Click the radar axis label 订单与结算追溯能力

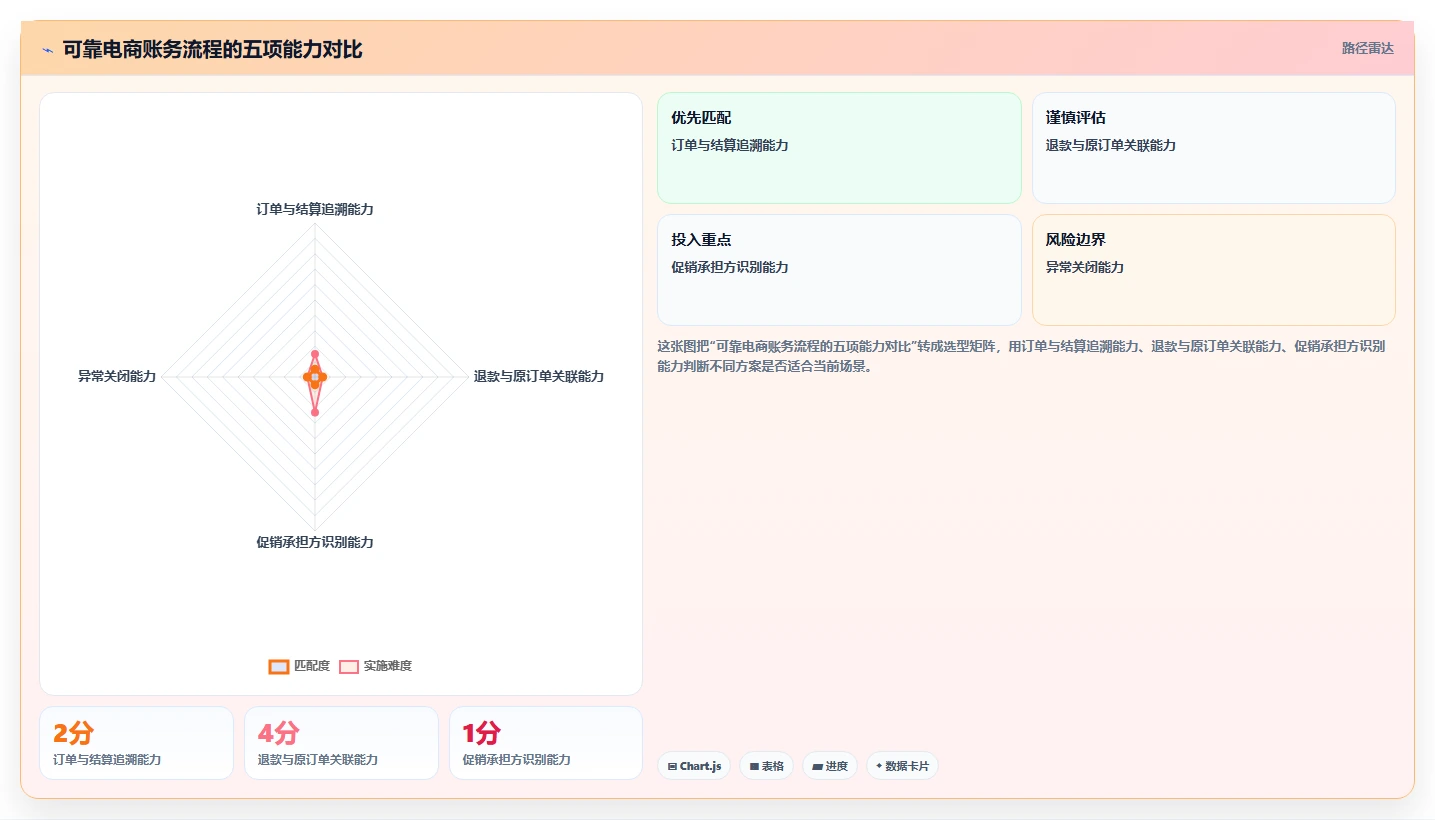click(315, 210)
